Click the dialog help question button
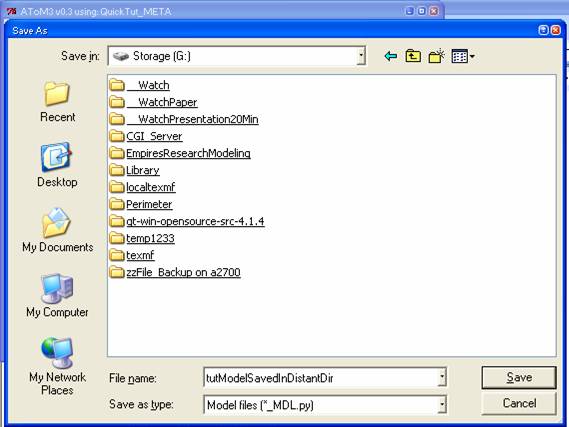Screen dimensions: 569x427 coord(543,30)
